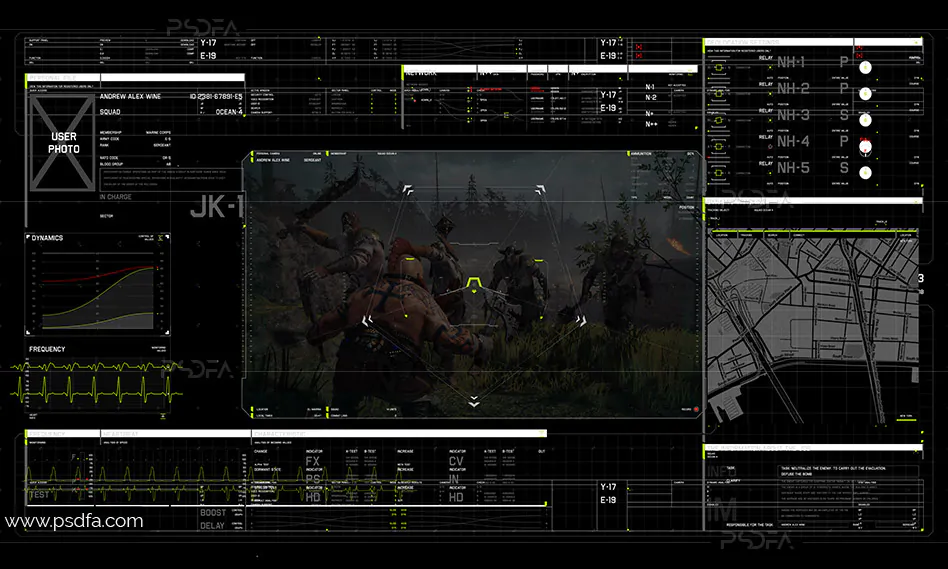Image resolution: width=948 pixels, height=569 pixels.
Task: Click the N++ network entry
Action: click(x=651, y=124)
